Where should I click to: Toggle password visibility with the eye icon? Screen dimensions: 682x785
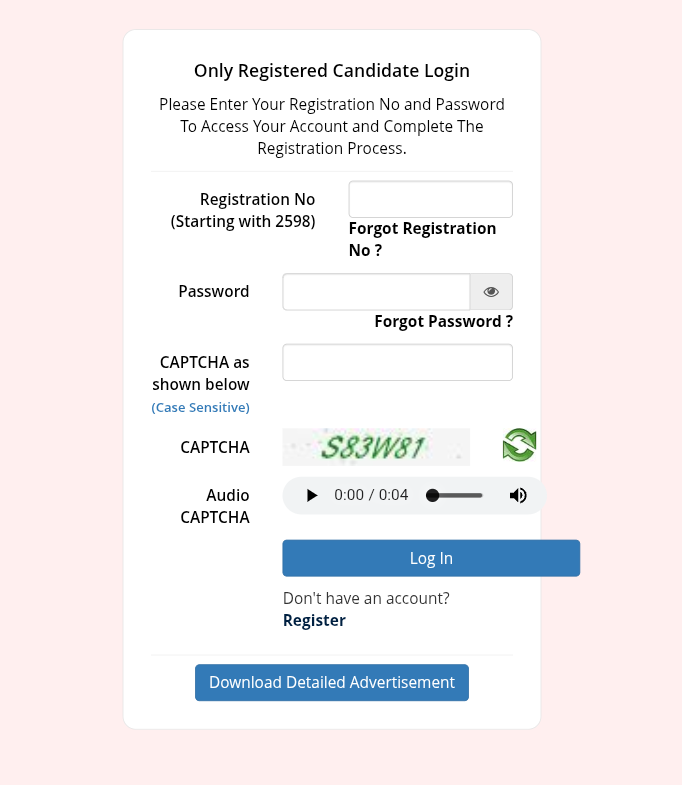[x=491, y=292]
